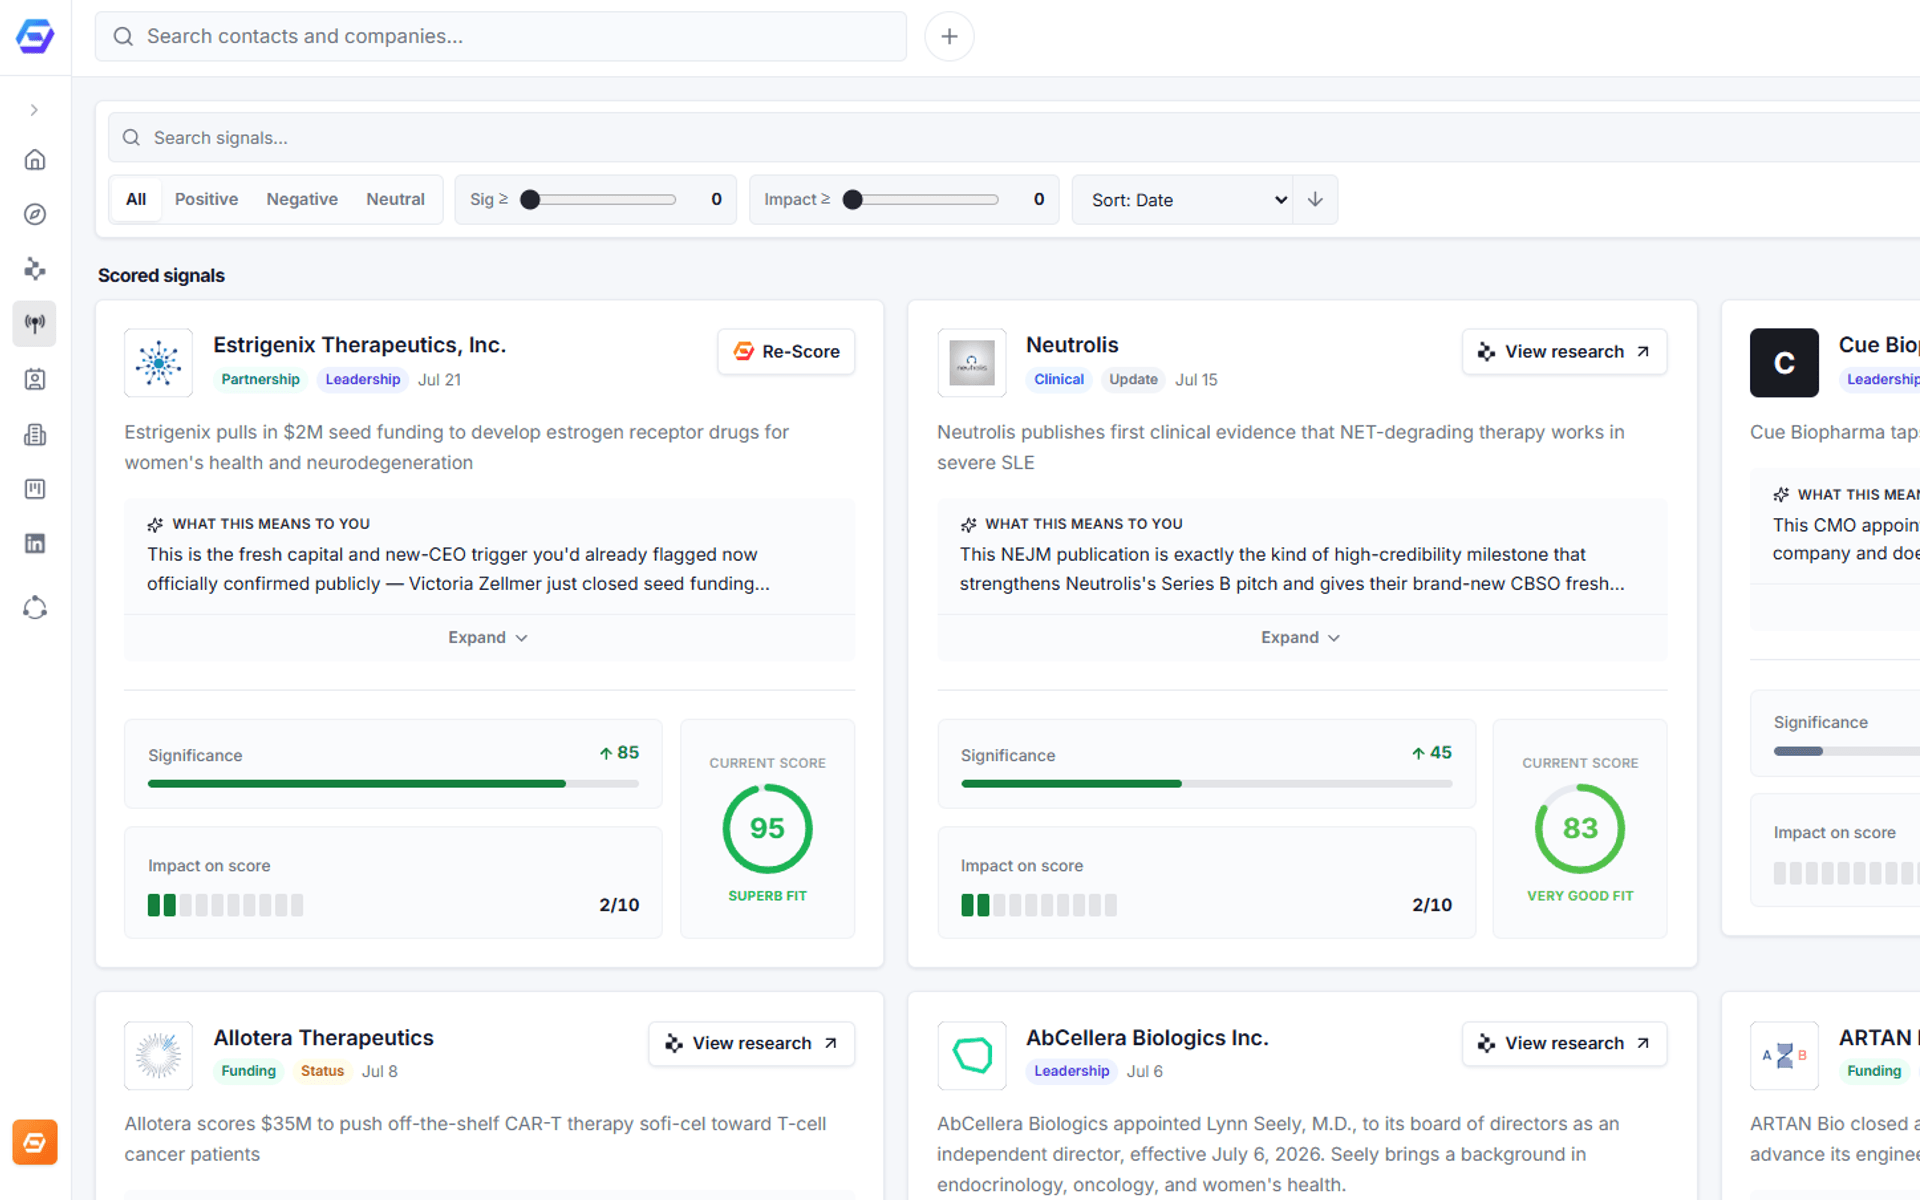
Task: Click the plus button beside global search
Action: (x=949, y=37)
